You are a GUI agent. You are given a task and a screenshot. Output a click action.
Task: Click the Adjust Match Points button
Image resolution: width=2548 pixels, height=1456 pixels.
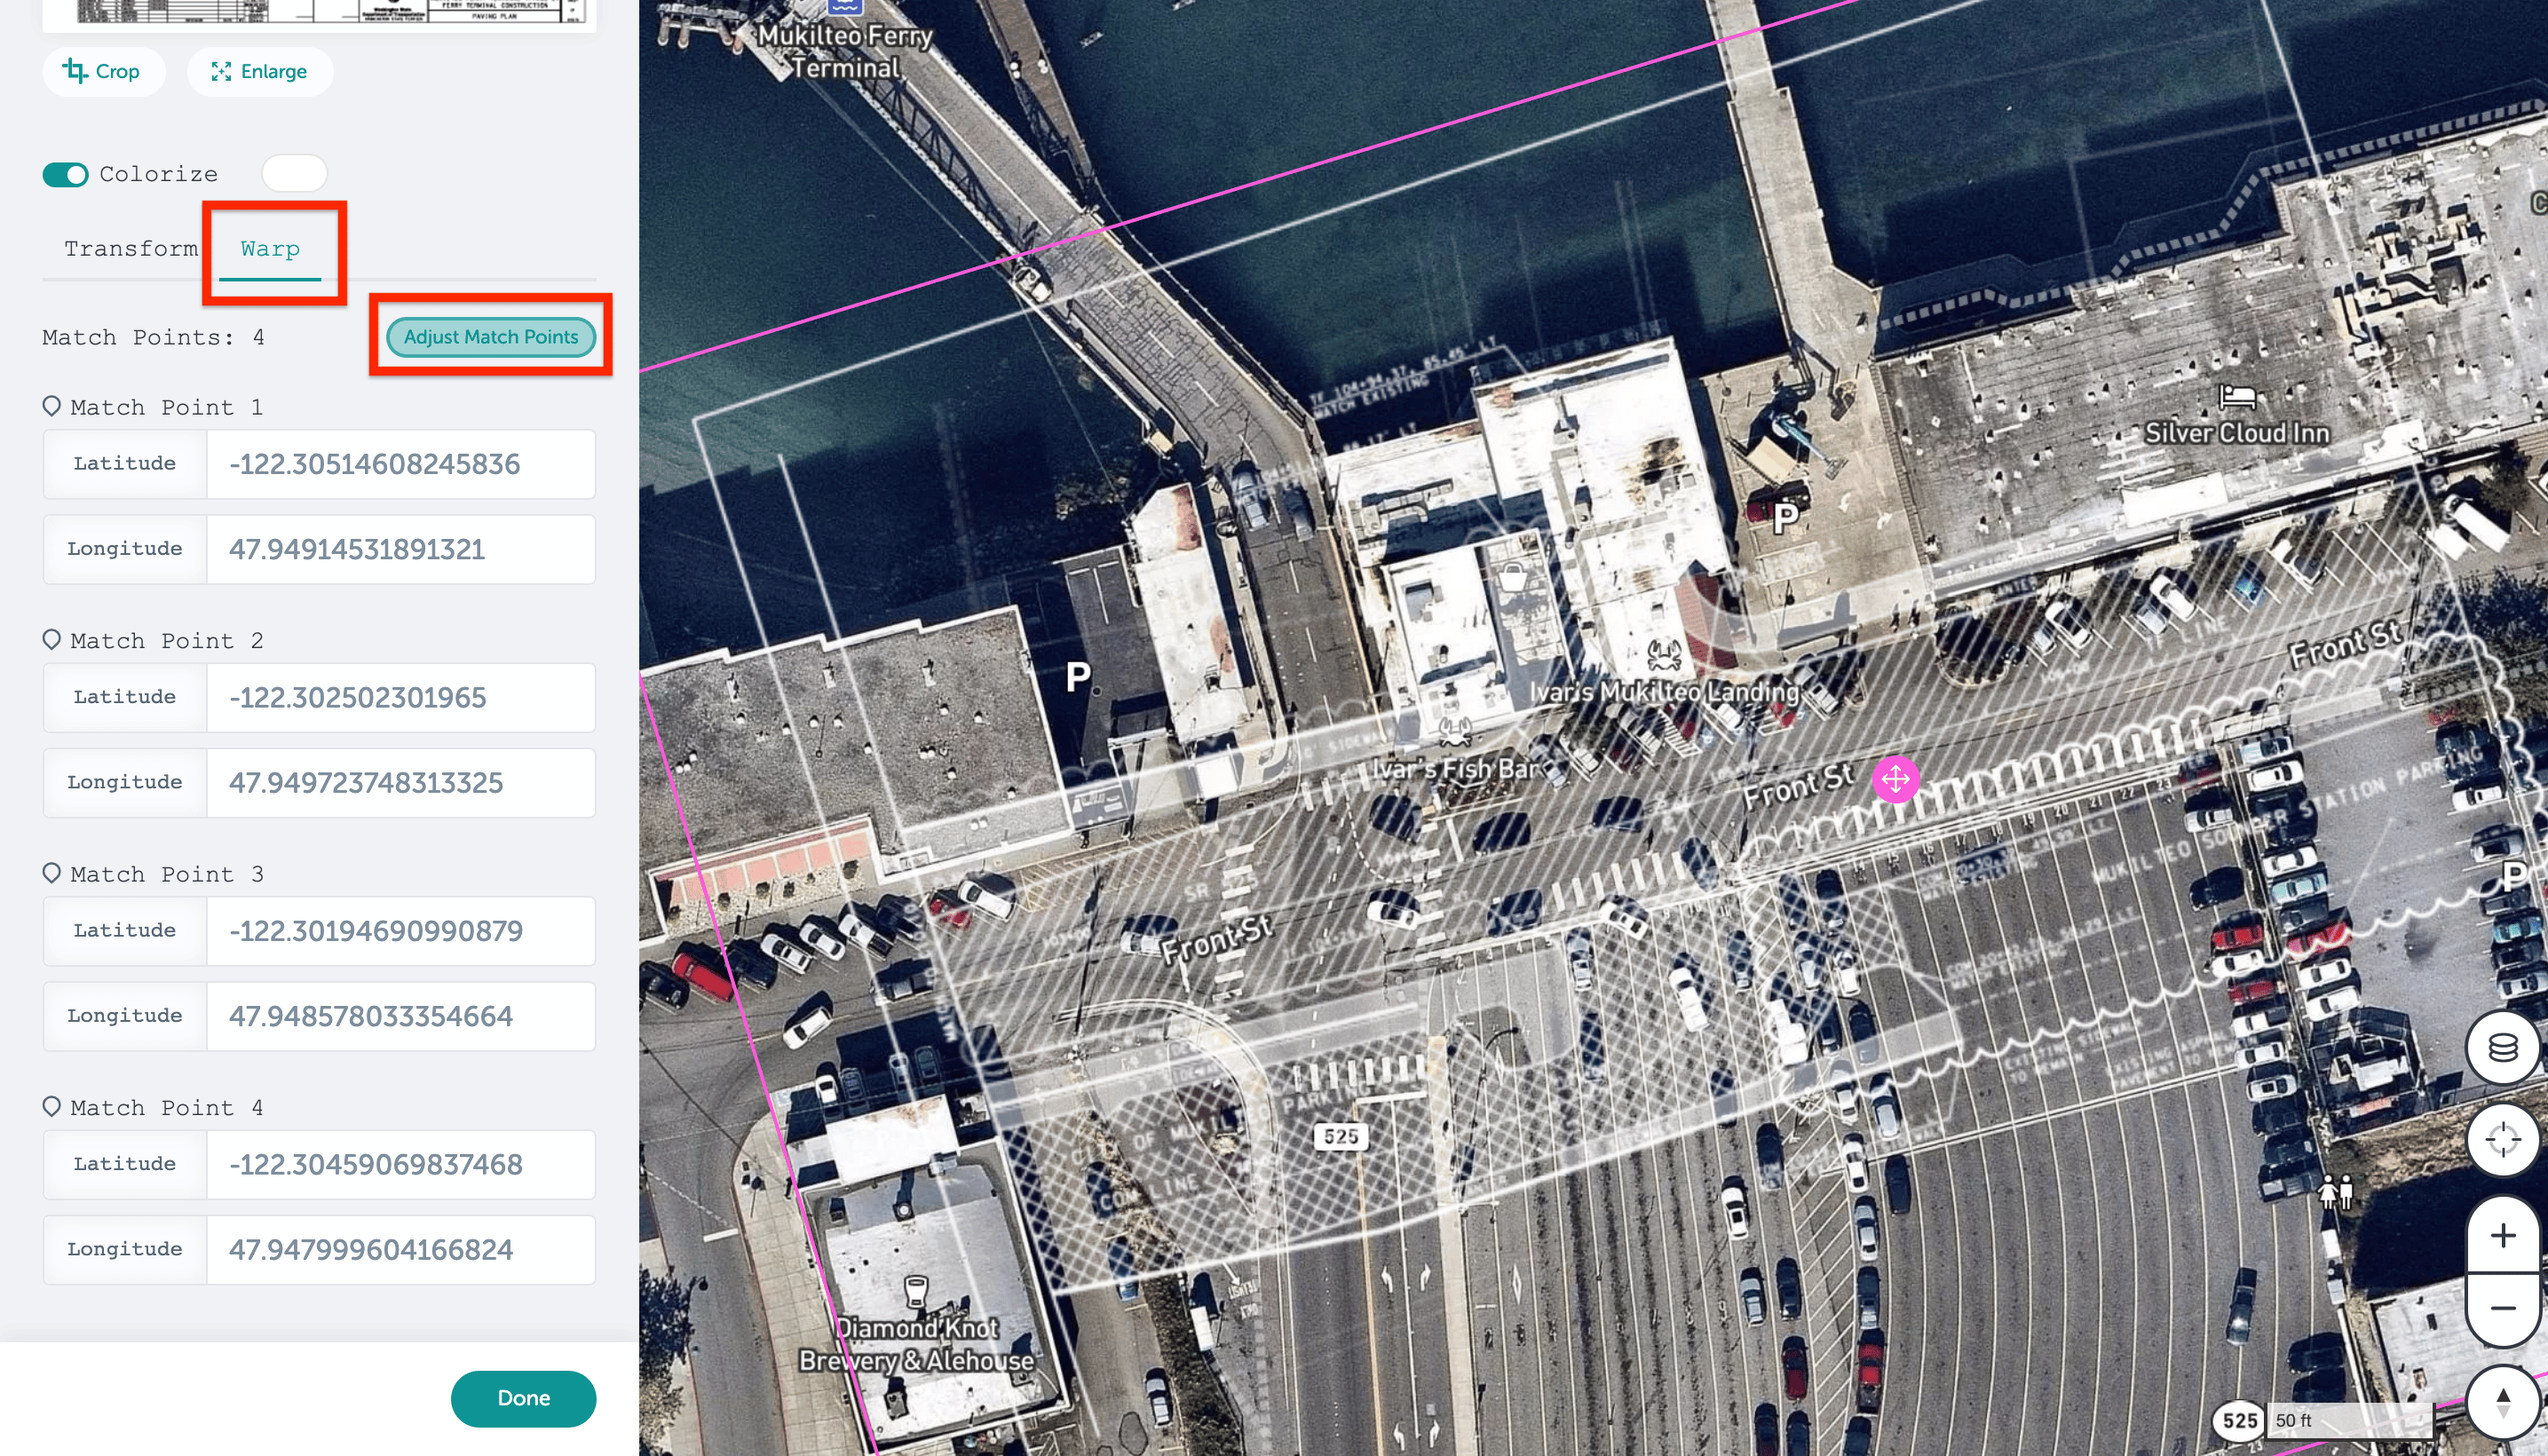[490, 337]
